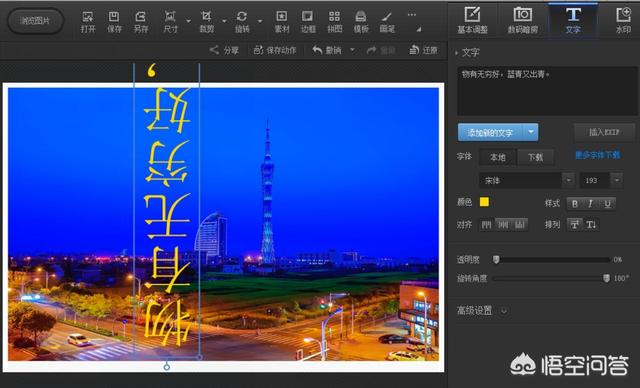The image size is (640, 388).
Task: Open the undo history dropdown arrow
Action: coord(352,50)
